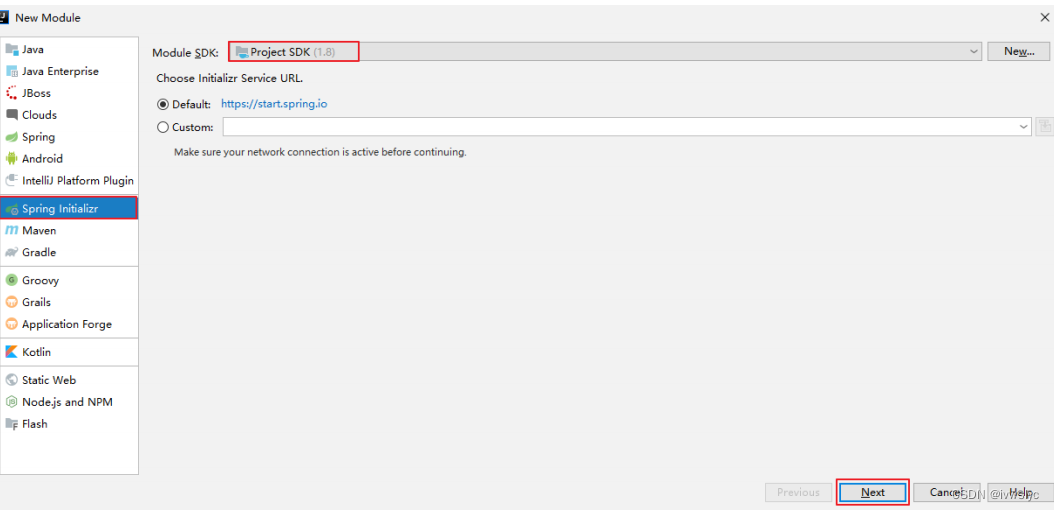Click the Flash folder icon

pyautogui.click(x=11, y=424)
